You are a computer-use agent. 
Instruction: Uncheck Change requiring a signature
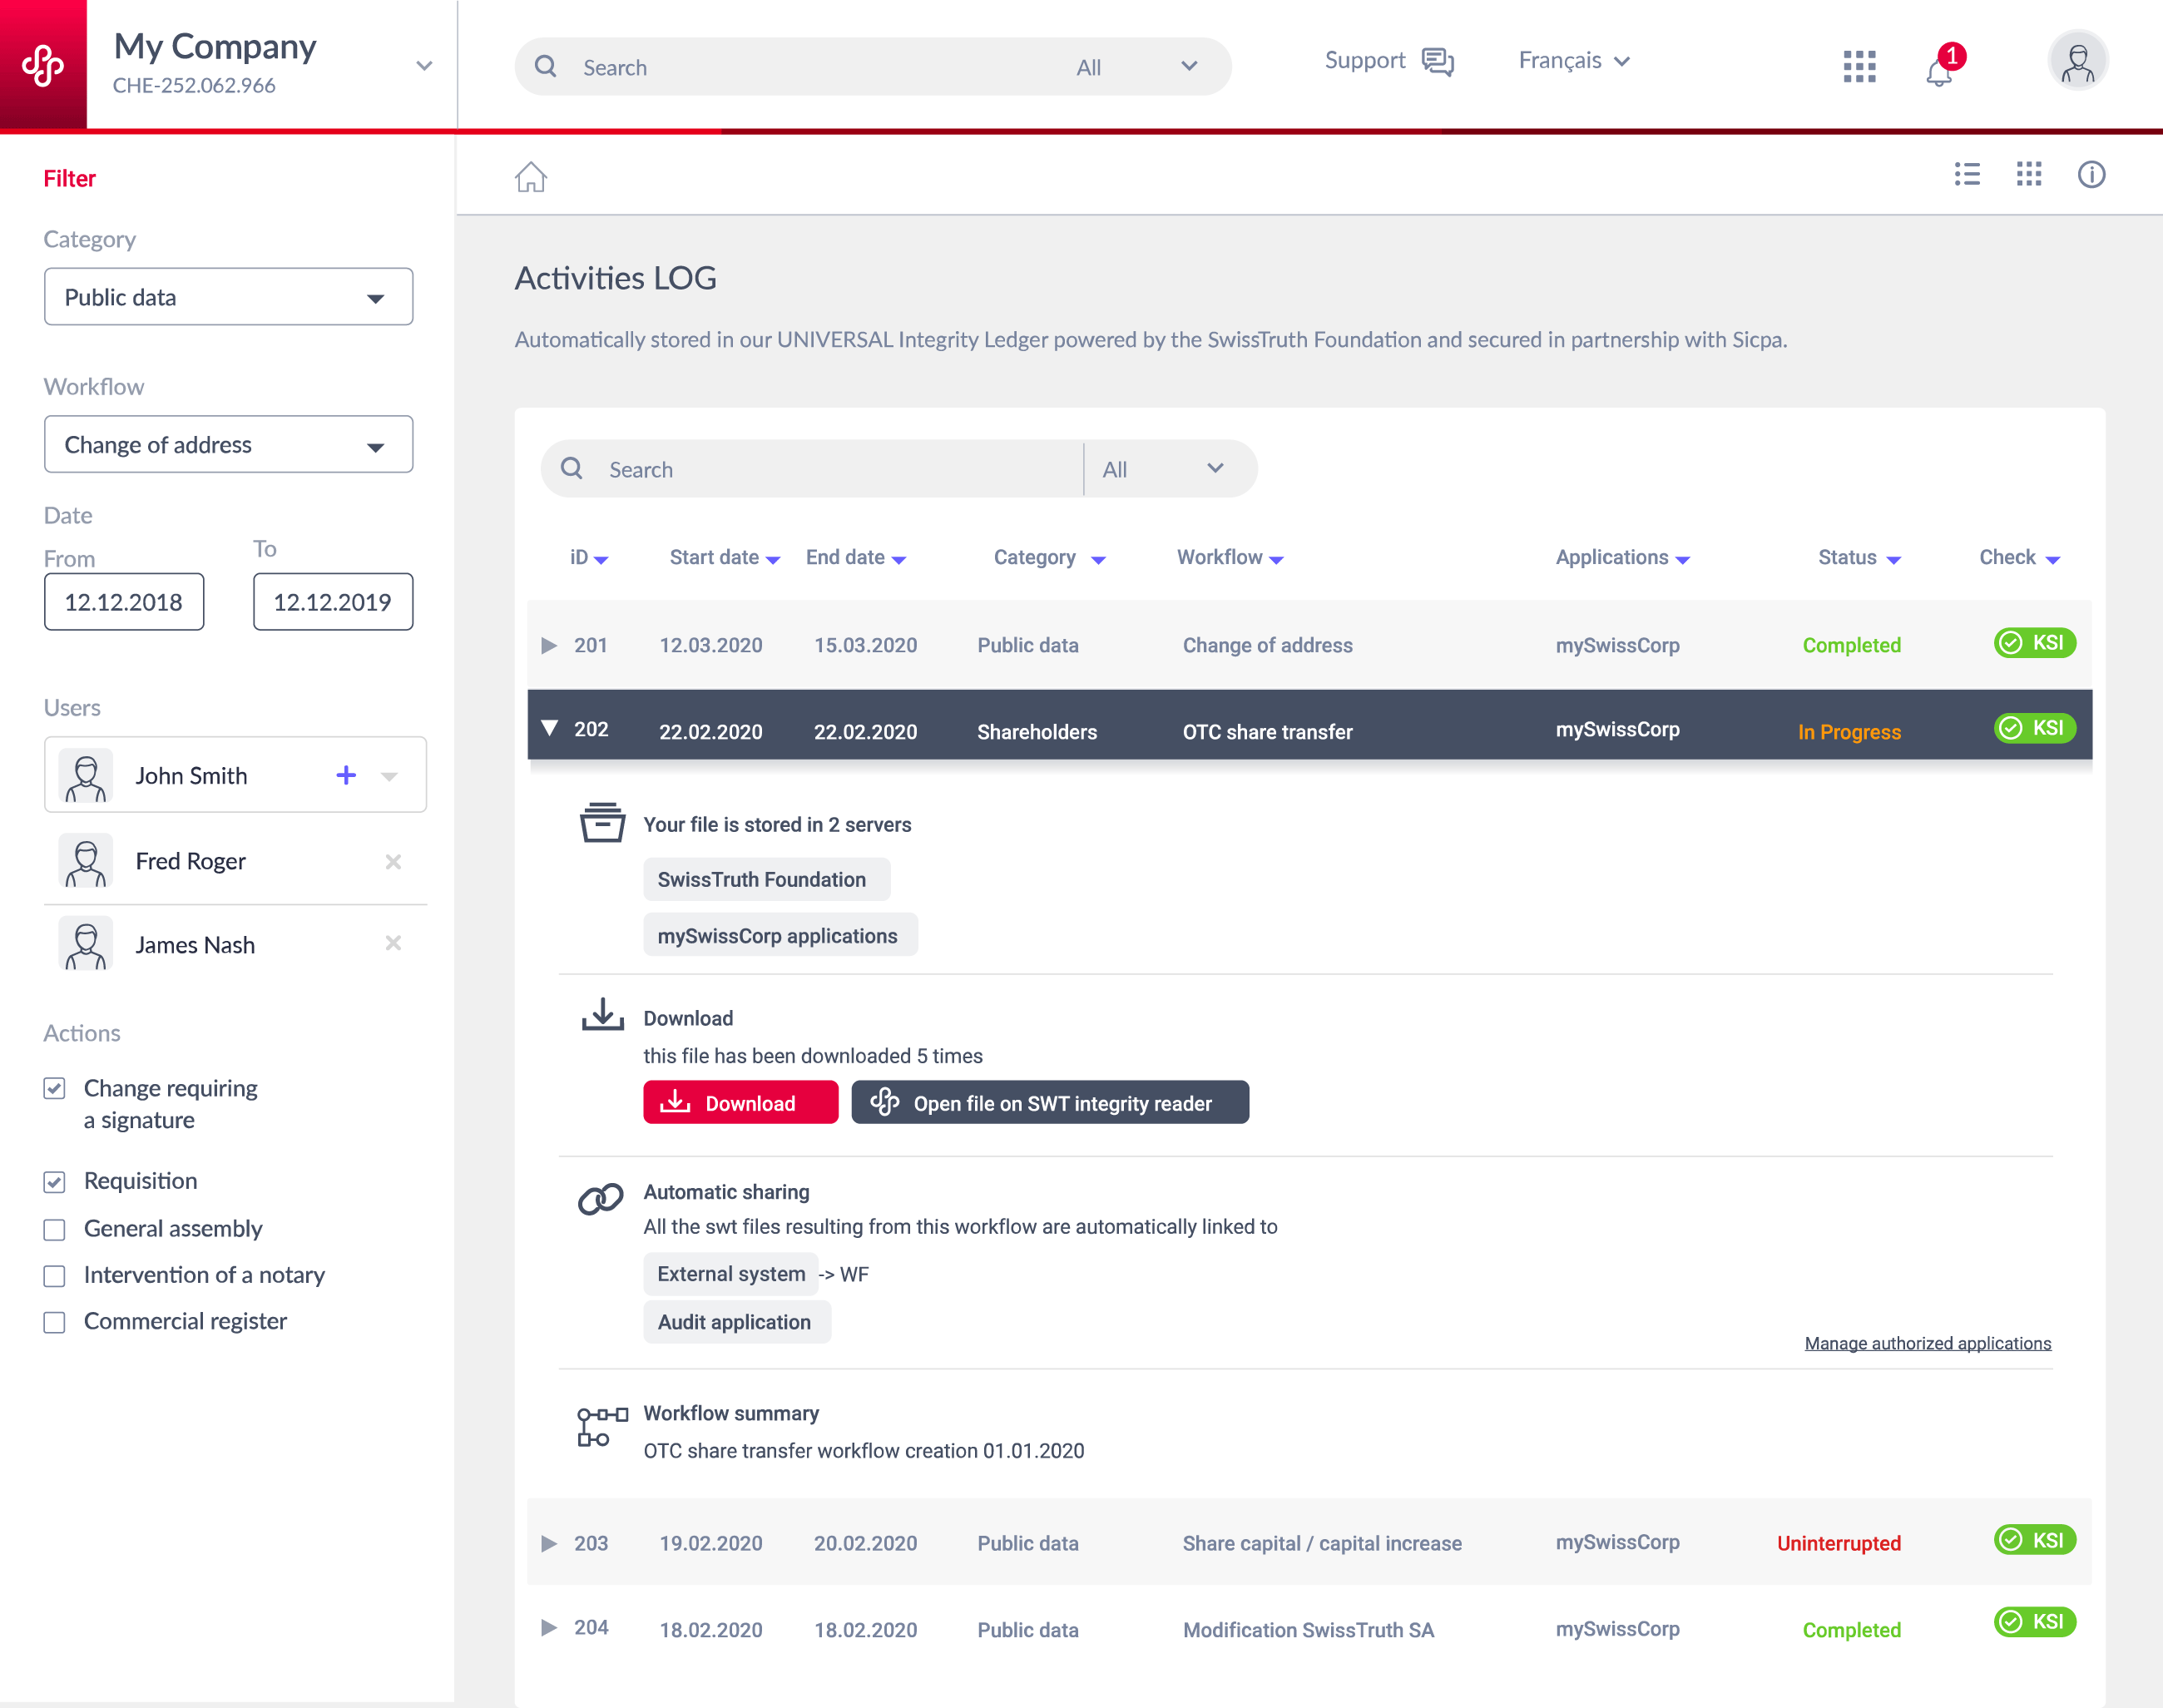54,1088
